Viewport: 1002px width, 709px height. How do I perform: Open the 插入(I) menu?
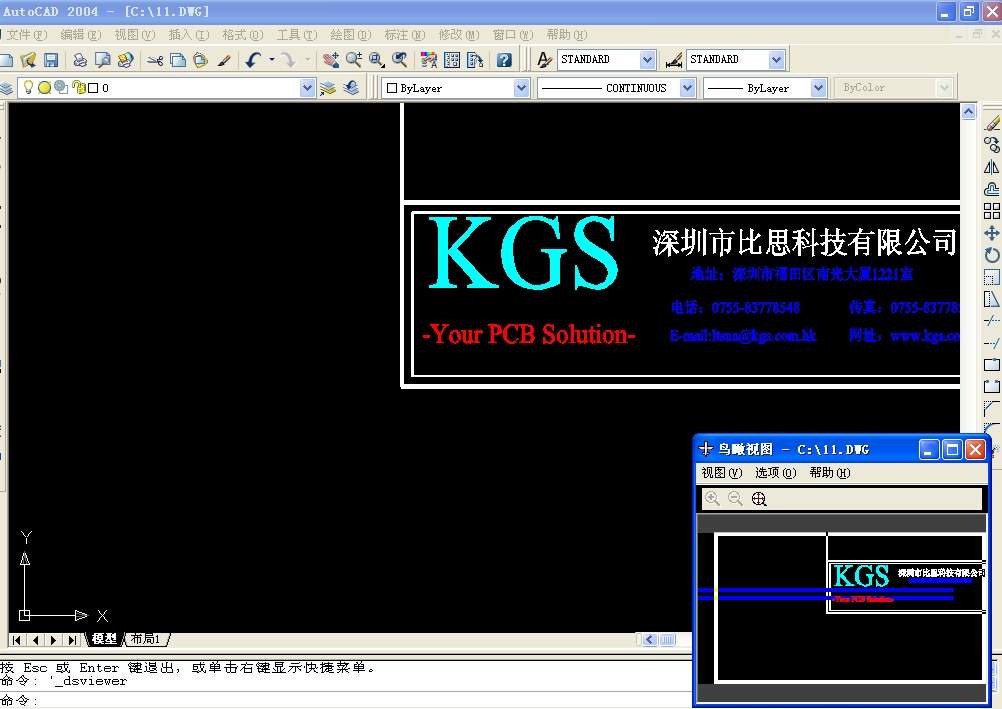coord(189,35)
